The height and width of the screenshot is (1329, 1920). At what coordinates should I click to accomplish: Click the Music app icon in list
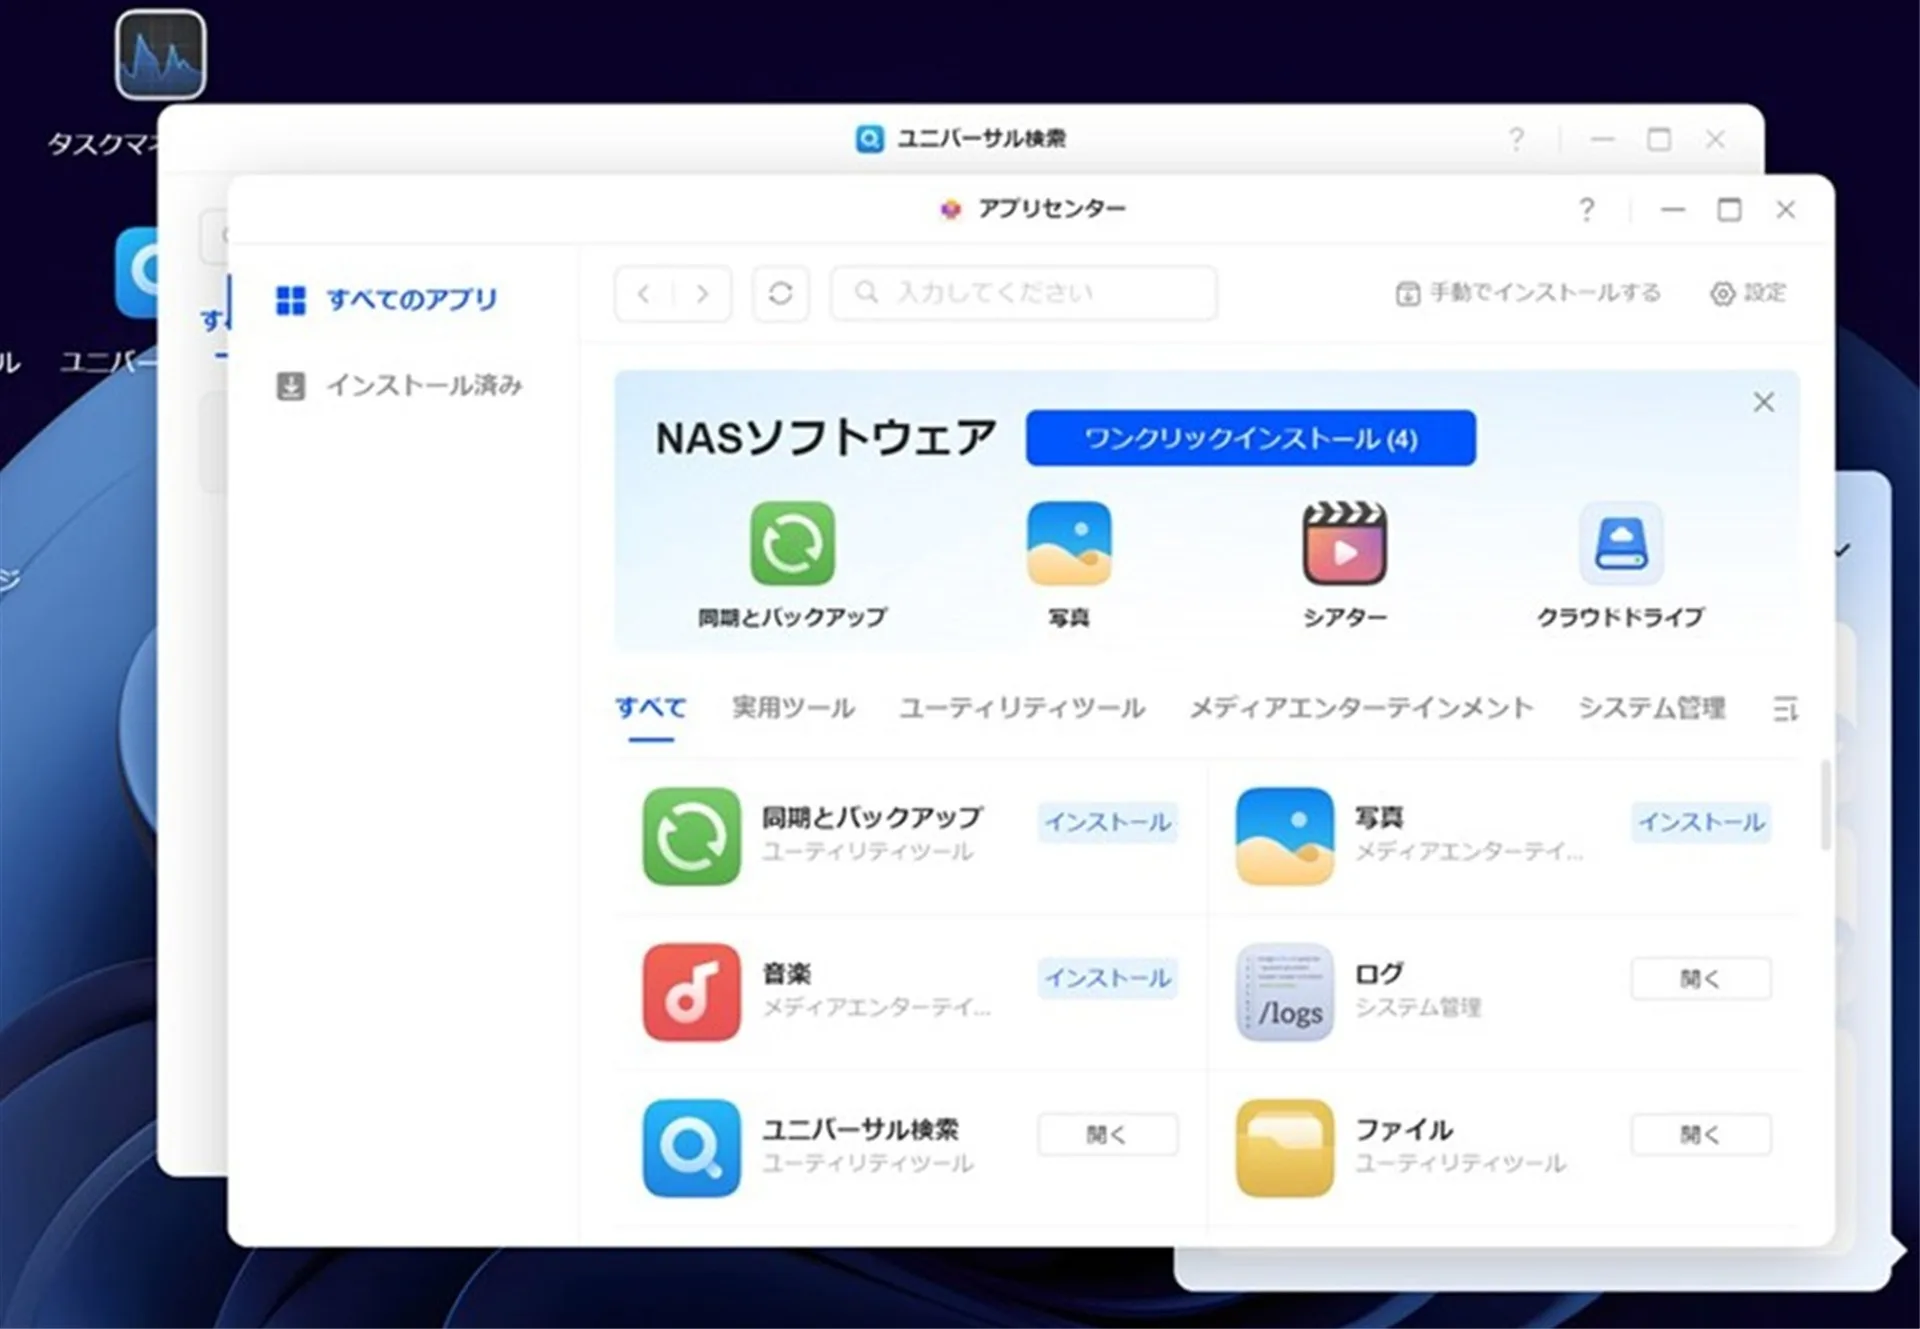691,992
